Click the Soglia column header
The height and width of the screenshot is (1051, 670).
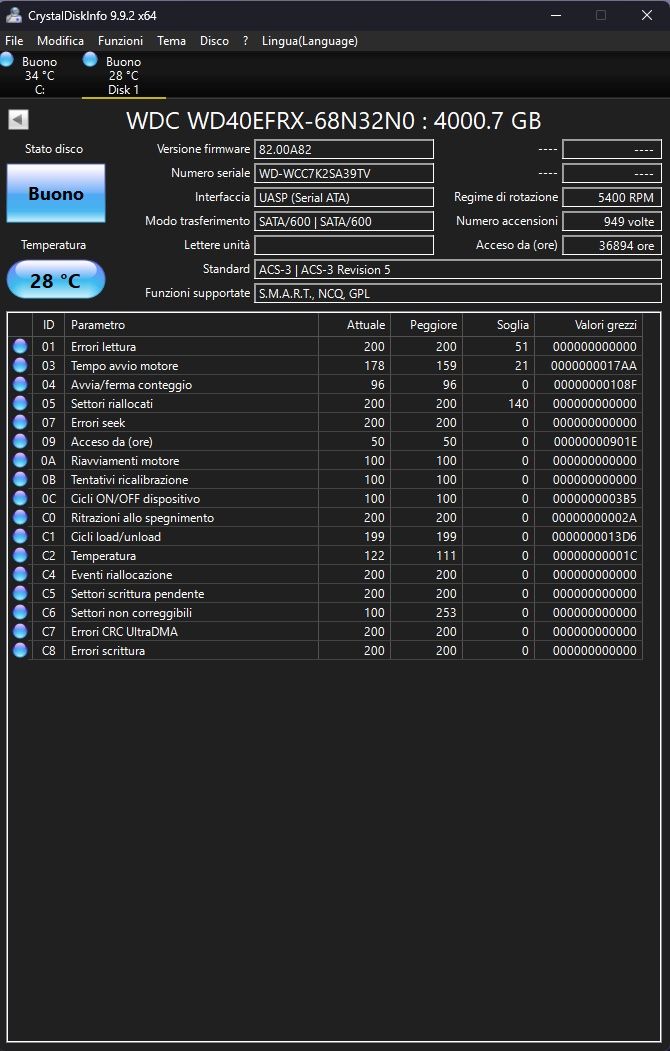tap(498, 325)
